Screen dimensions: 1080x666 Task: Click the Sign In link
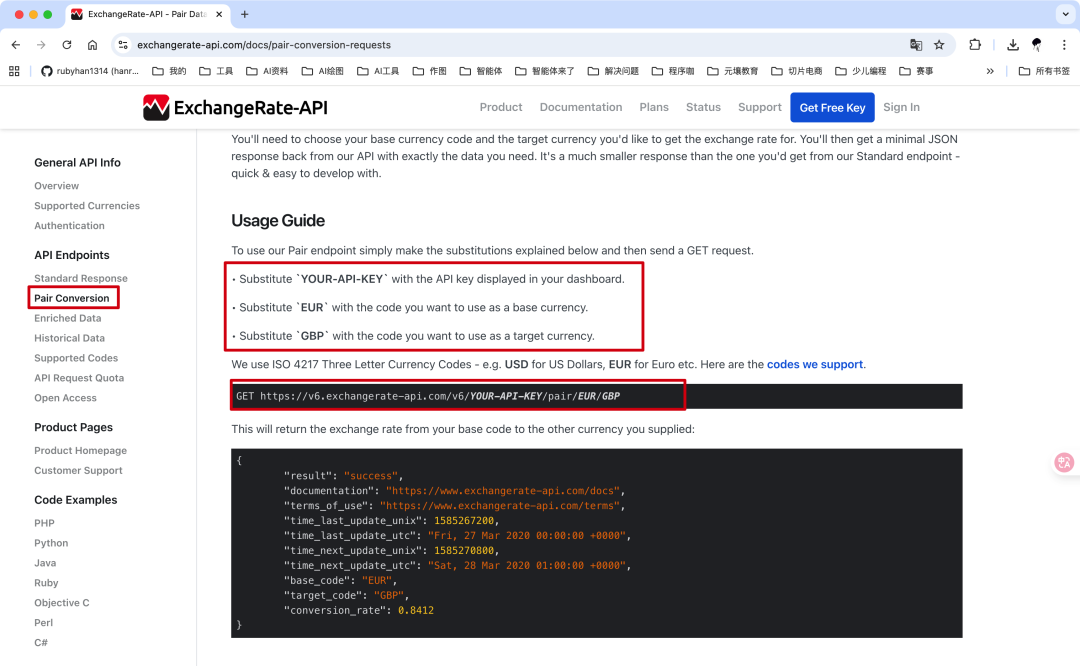901,107
